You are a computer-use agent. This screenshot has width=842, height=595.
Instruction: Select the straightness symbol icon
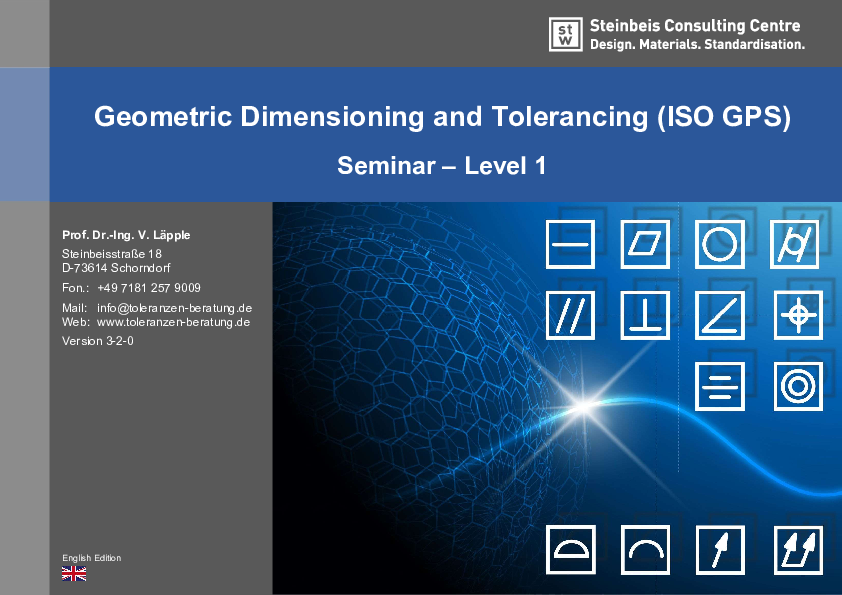coord(570,244)
